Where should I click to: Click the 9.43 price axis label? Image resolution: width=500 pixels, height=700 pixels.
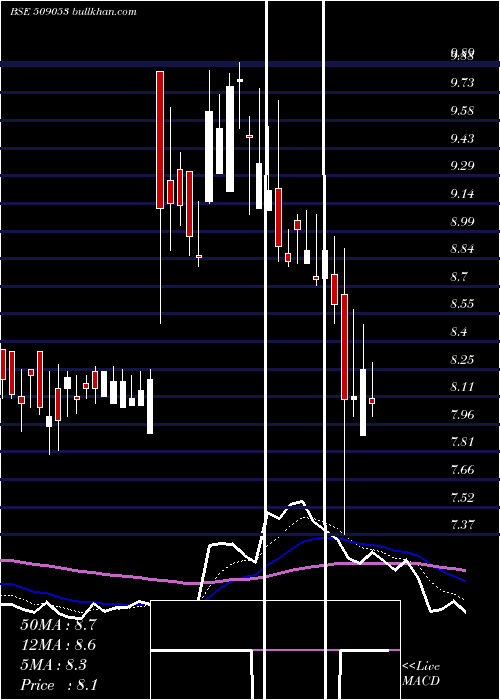(462, 138)
